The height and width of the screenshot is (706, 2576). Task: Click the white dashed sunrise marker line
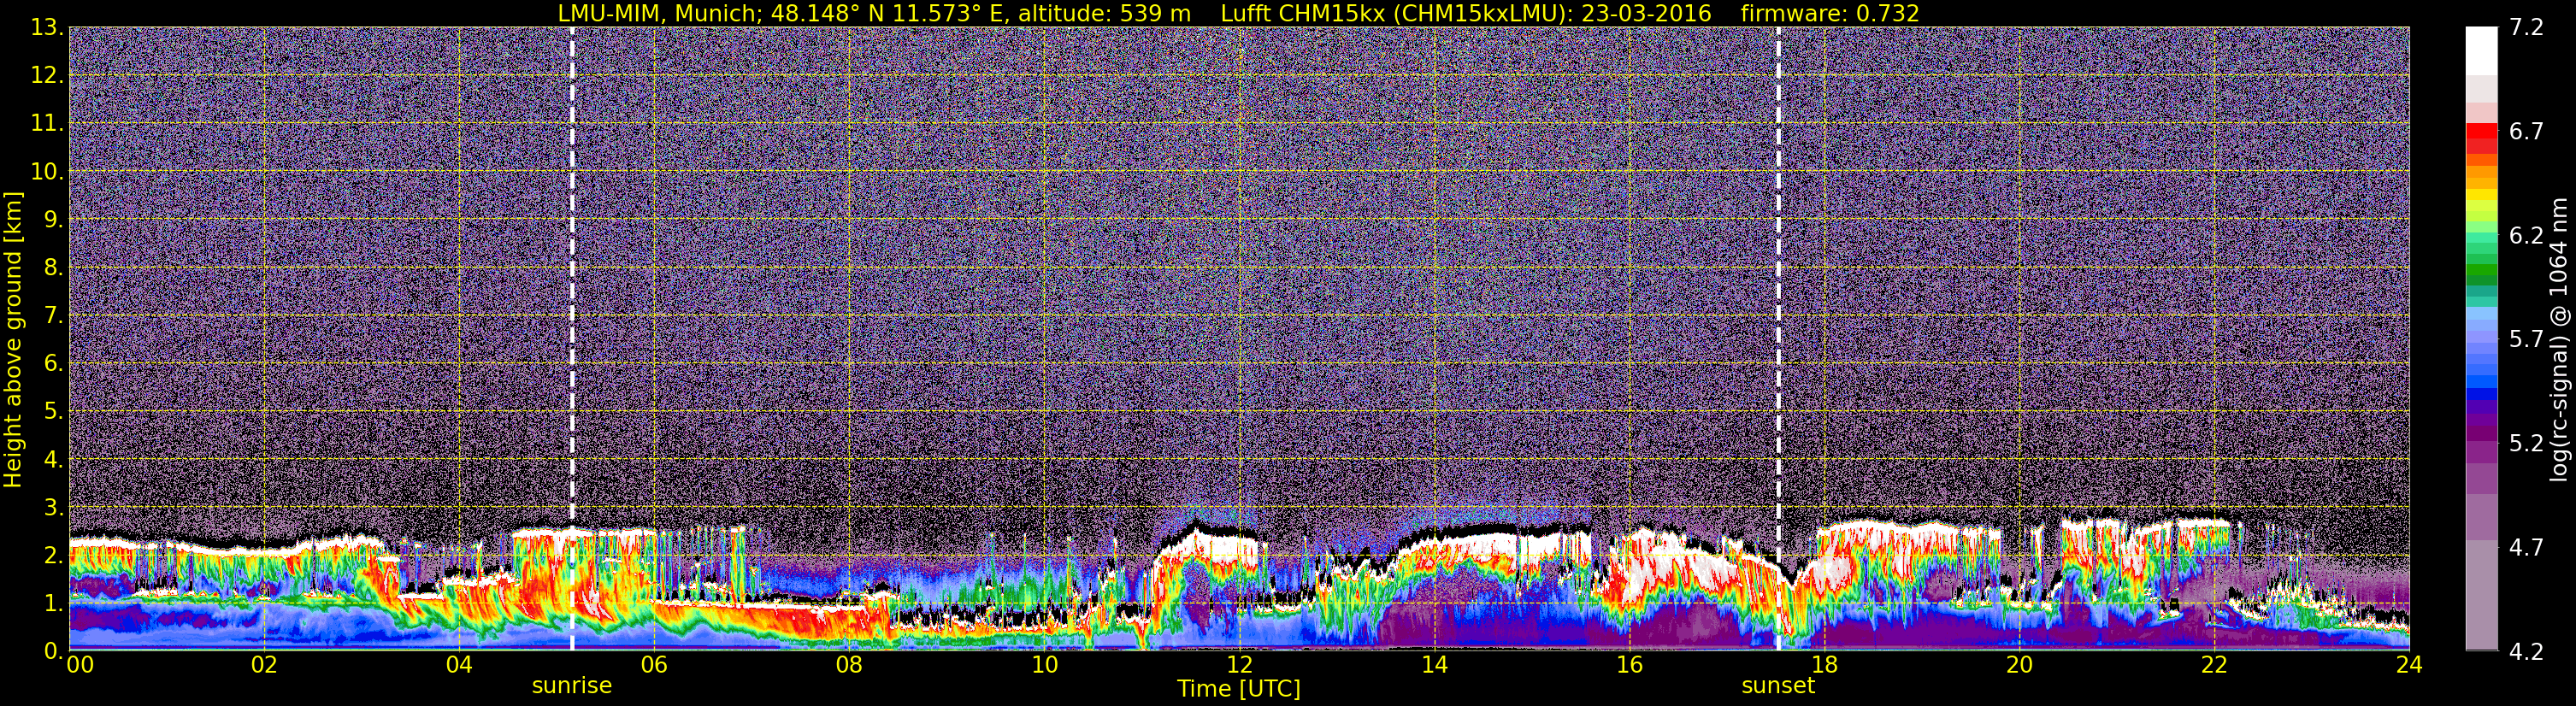tap(572, 338)
